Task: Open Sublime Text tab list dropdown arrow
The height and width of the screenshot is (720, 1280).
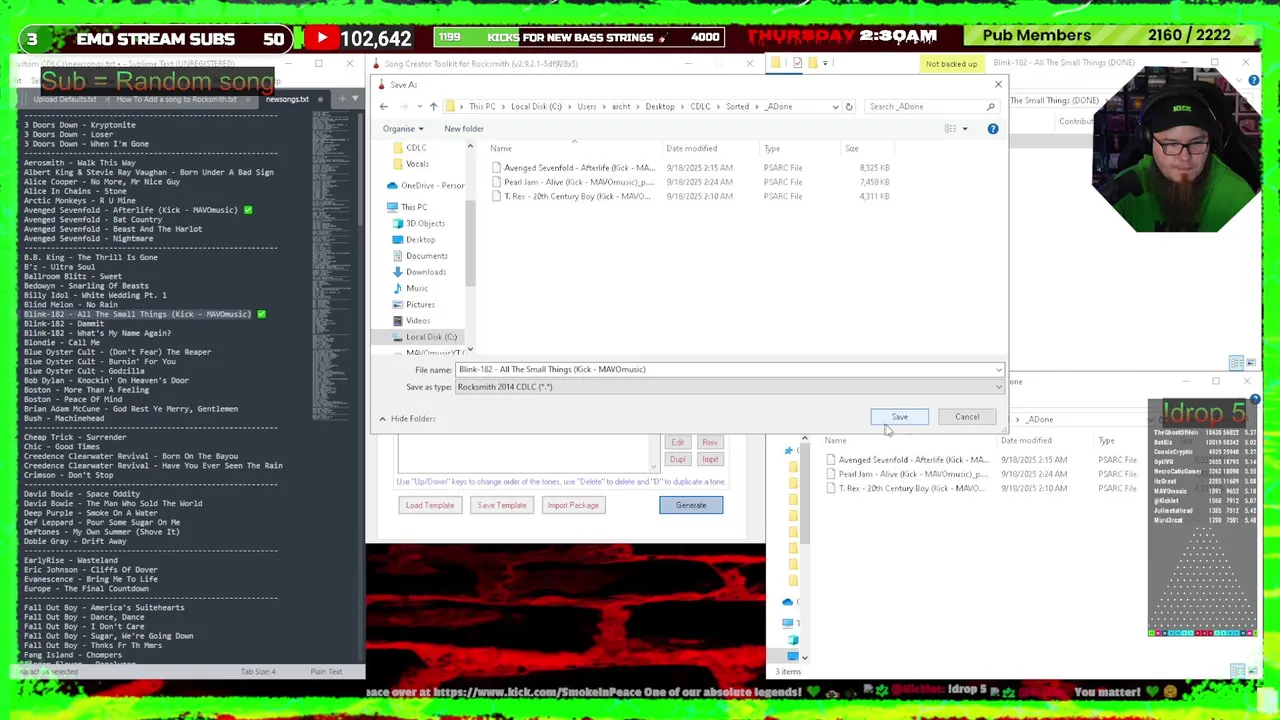Action: (355, 98)
